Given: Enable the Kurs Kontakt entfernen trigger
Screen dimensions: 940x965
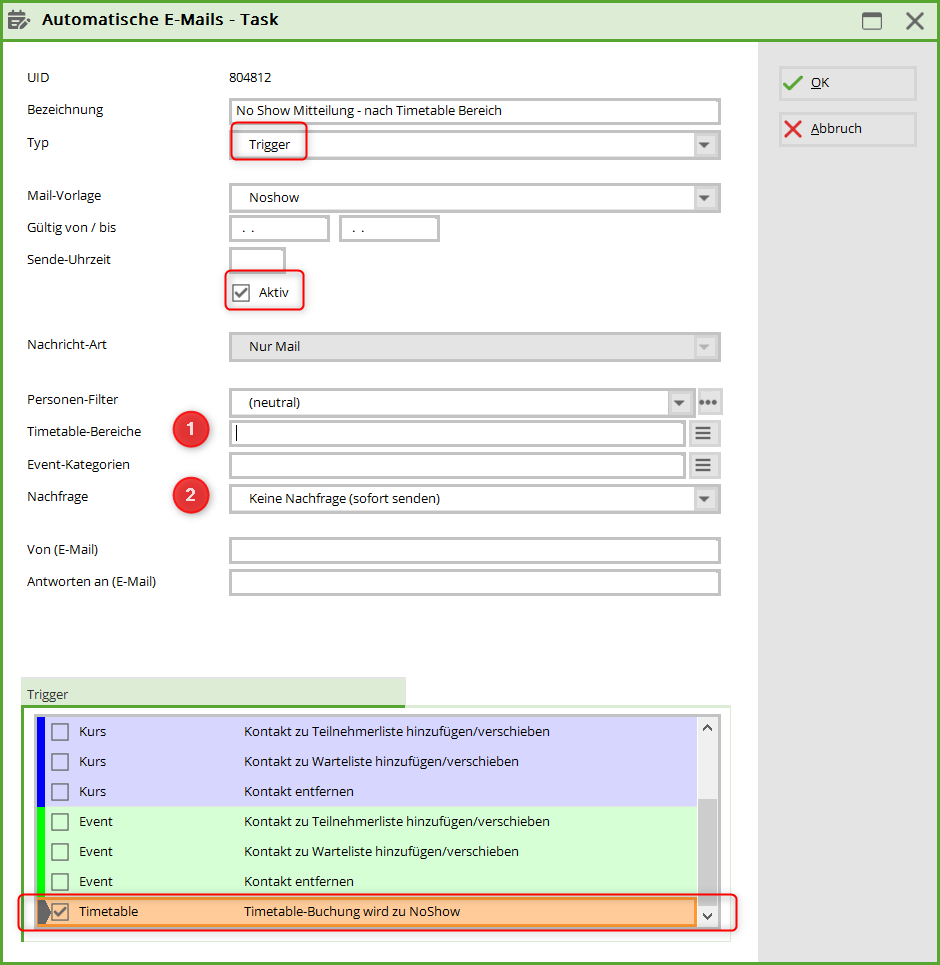Looking at the screenshot, I should (x=60, y=792).
